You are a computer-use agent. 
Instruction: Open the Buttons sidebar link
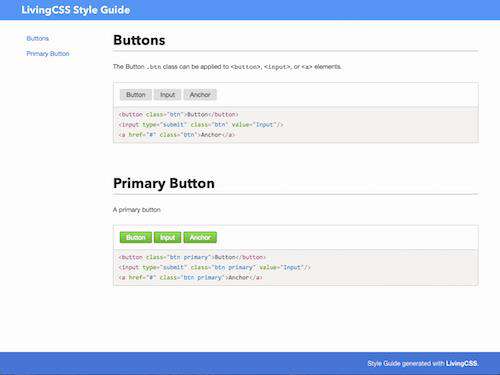[38, 38]
